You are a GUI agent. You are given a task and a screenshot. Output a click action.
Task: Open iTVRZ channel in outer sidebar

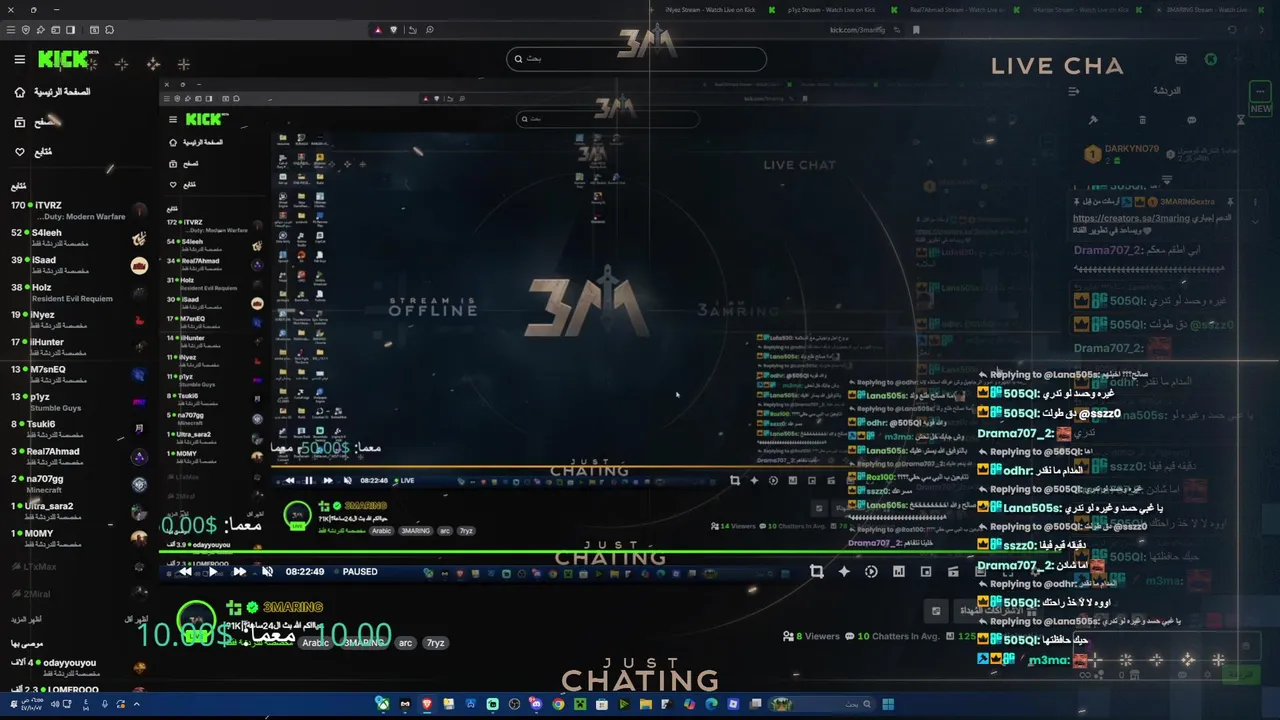click(x=80, y=210)
